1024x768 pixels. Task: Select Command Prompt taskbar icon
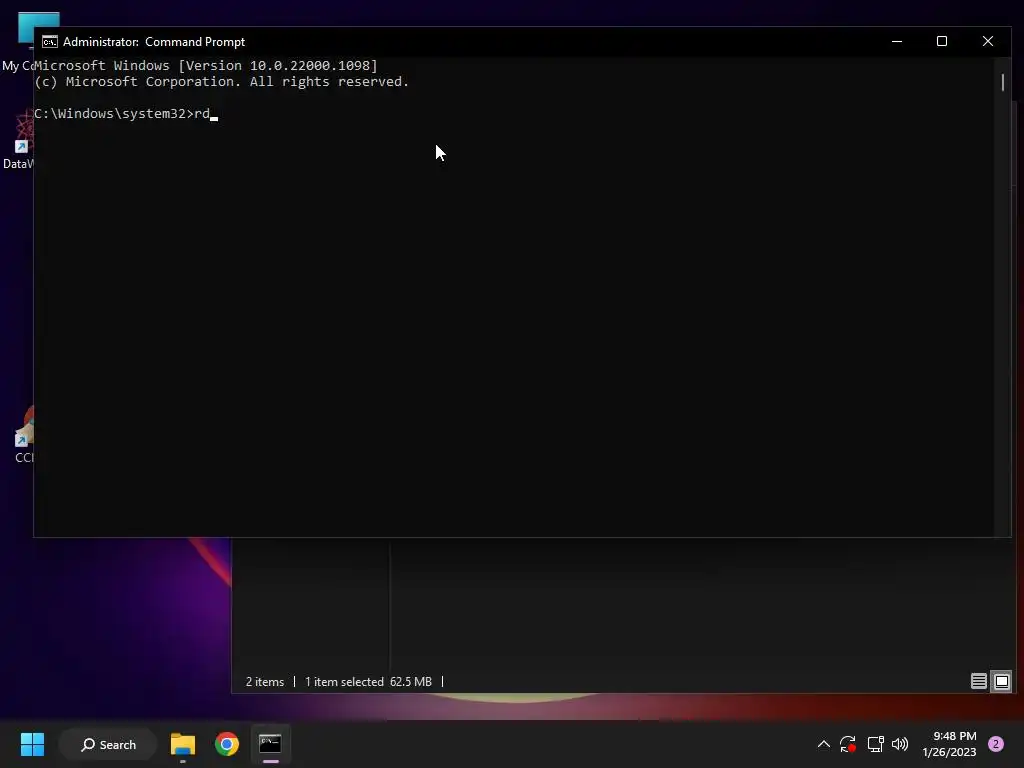pos(270,744)
